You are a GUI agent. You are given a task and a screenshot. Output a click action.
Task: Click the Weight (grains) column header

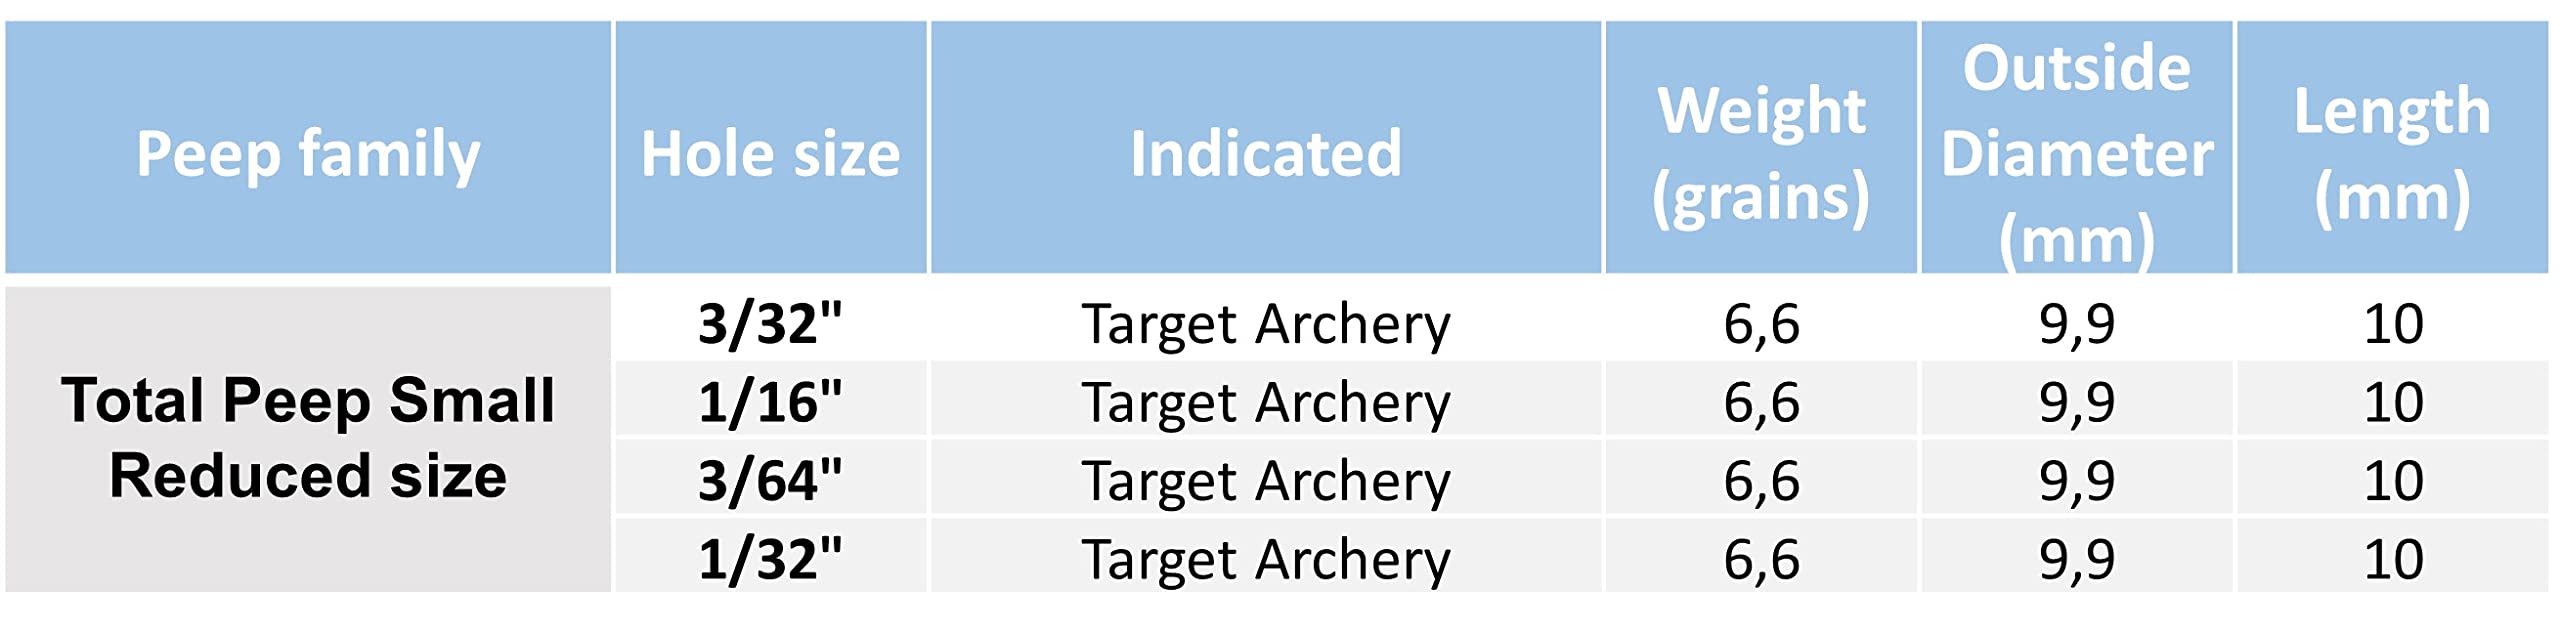(x=1761, y=147)
